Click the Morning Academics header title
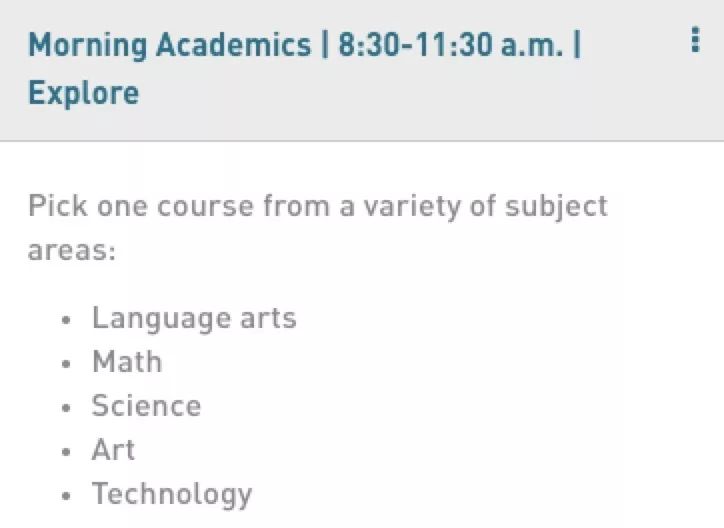724x528 pixels. click(x=169, y=46)
